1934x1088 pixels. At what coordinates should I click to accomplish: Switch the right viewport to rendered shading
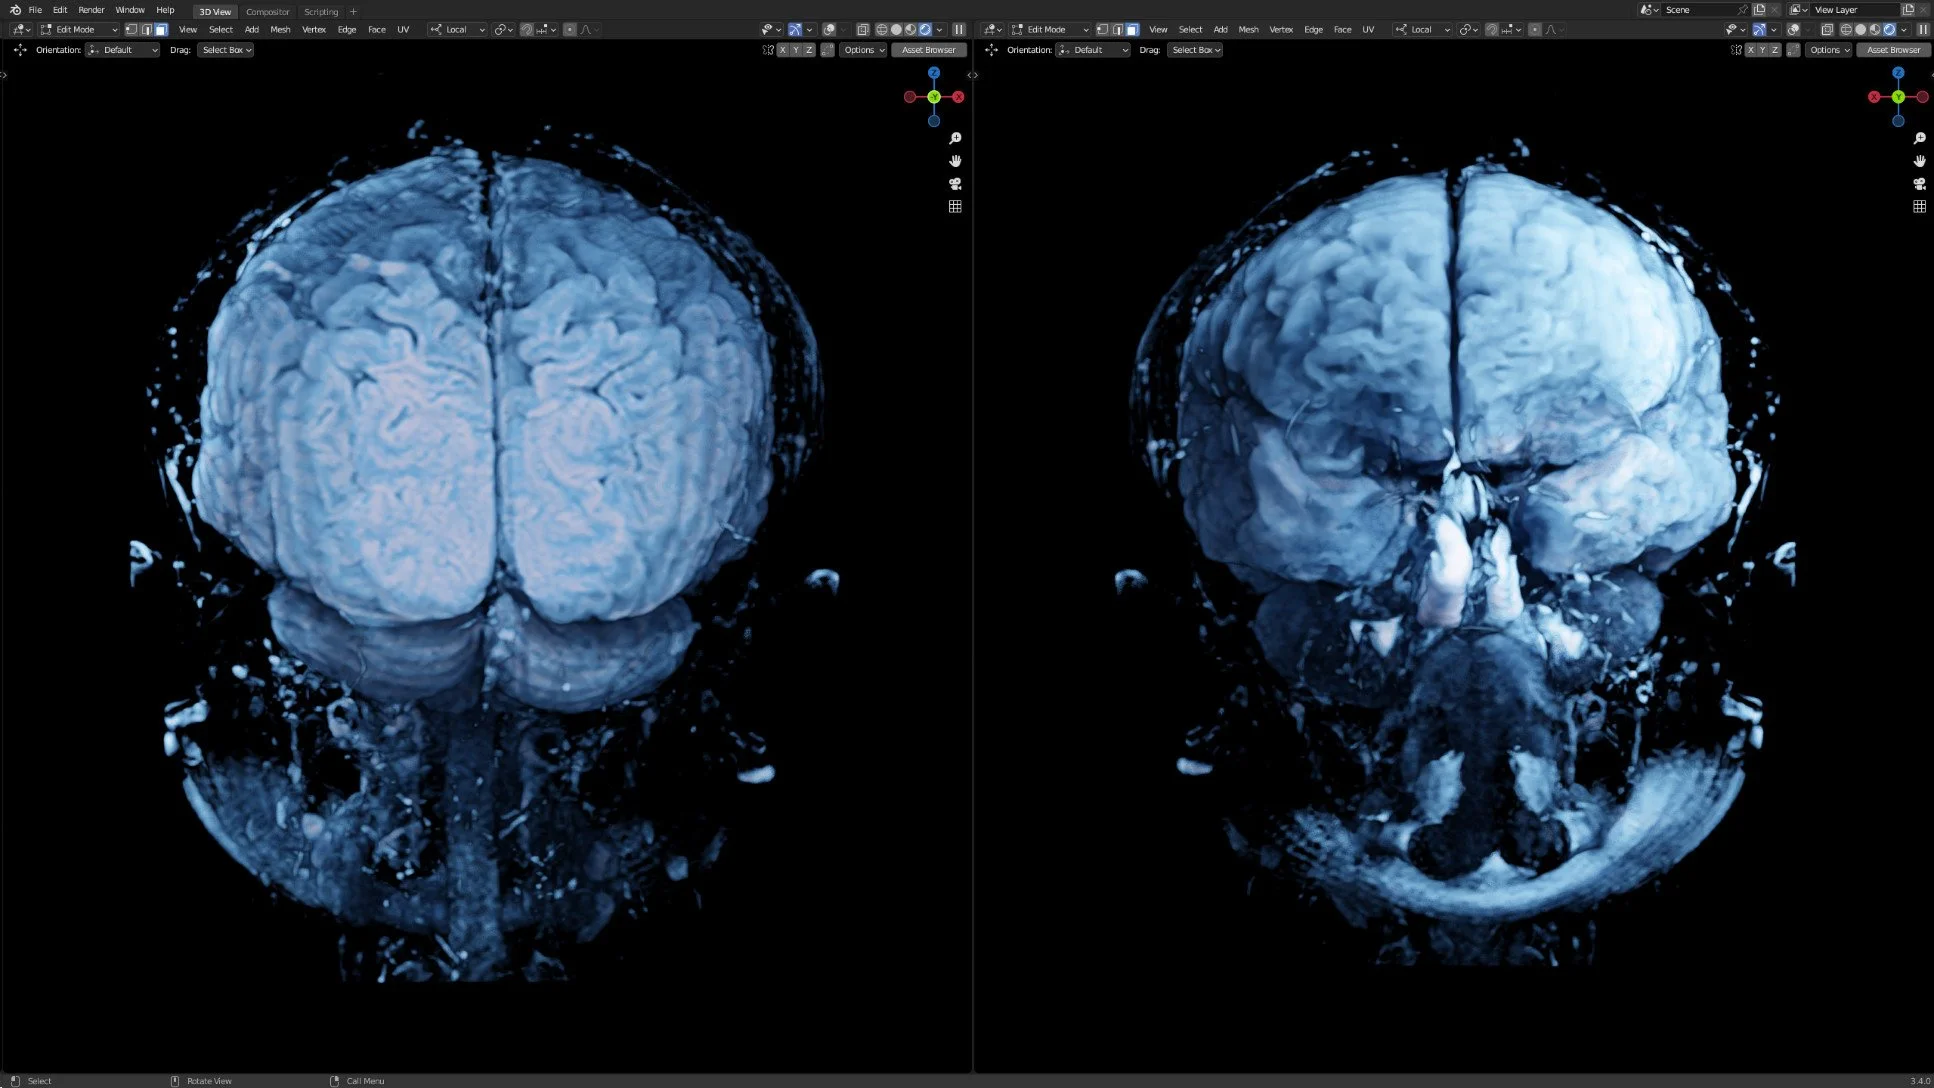pyautogui.click(x=1891, y=29)
